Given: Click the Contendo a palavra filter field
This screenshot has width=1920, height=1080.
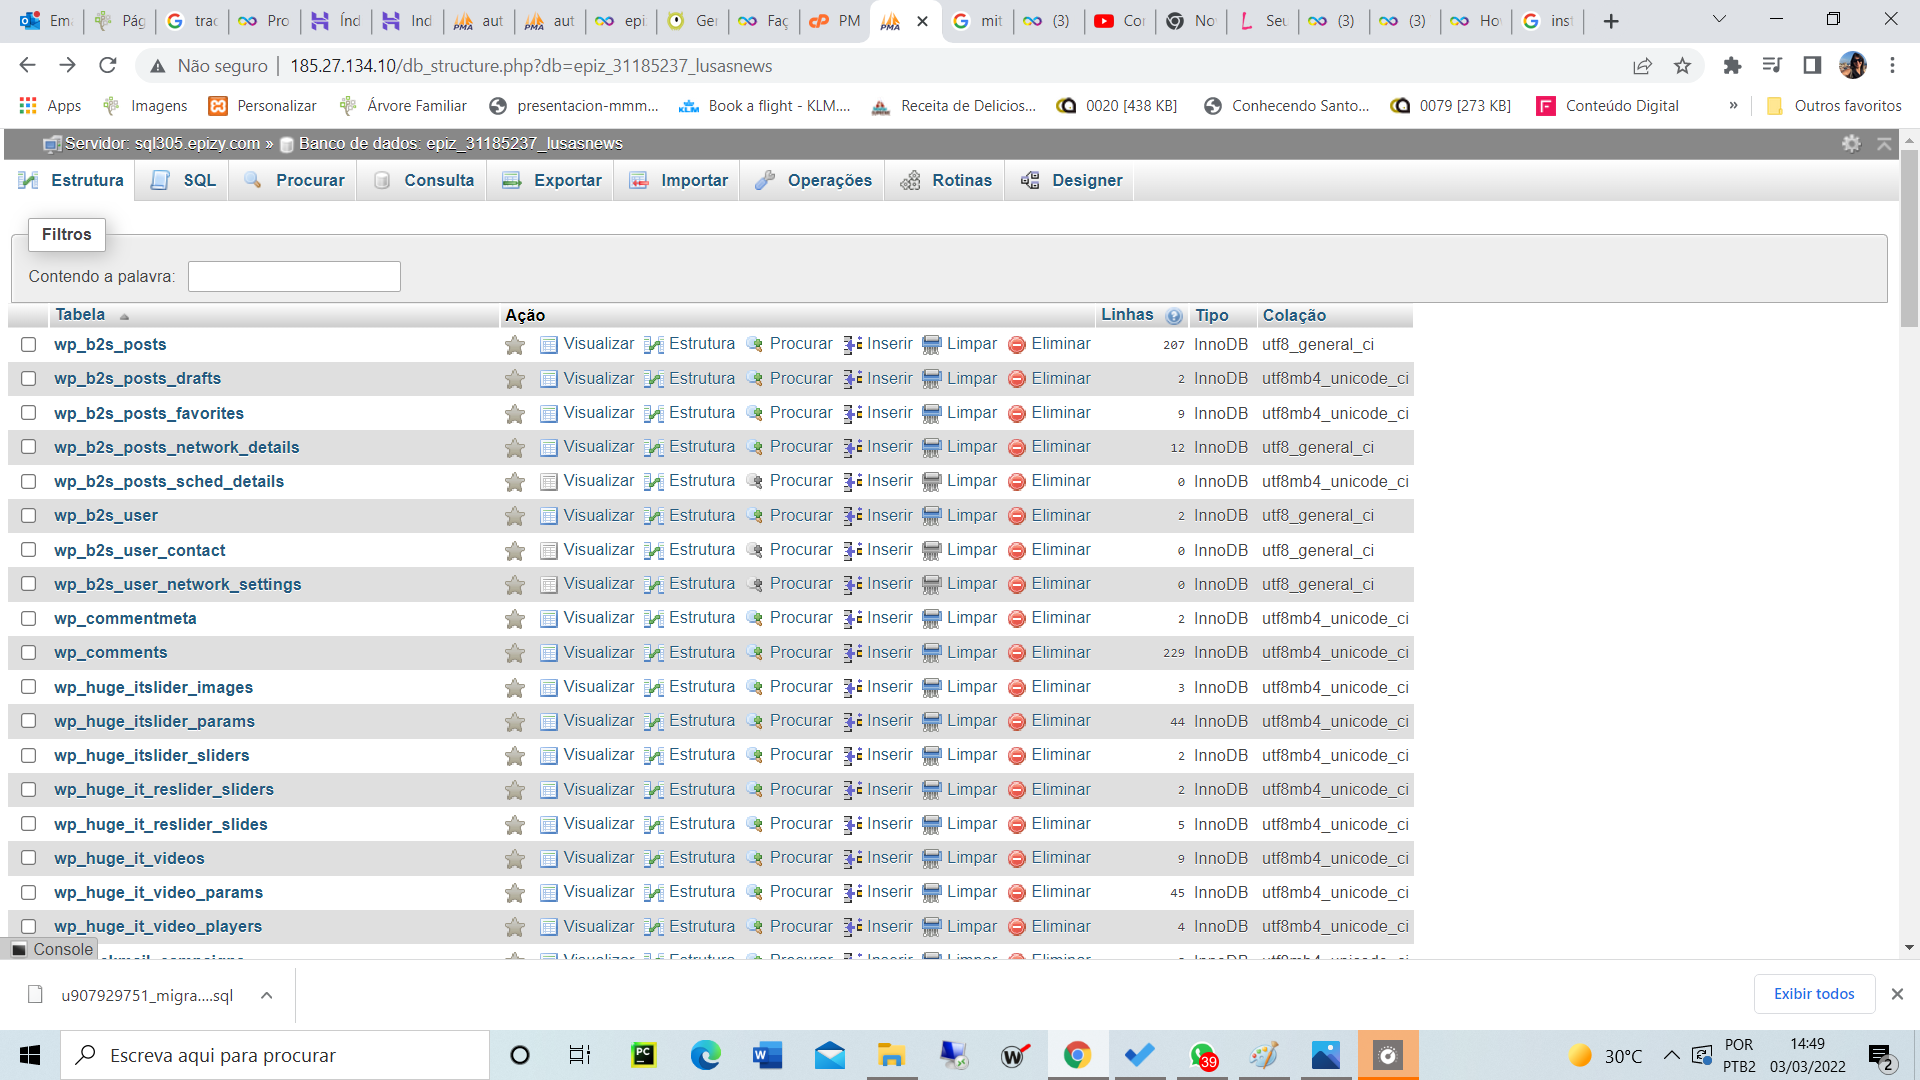Looking at the screenshot, I should pyautogui.click(x=294, y=277).
